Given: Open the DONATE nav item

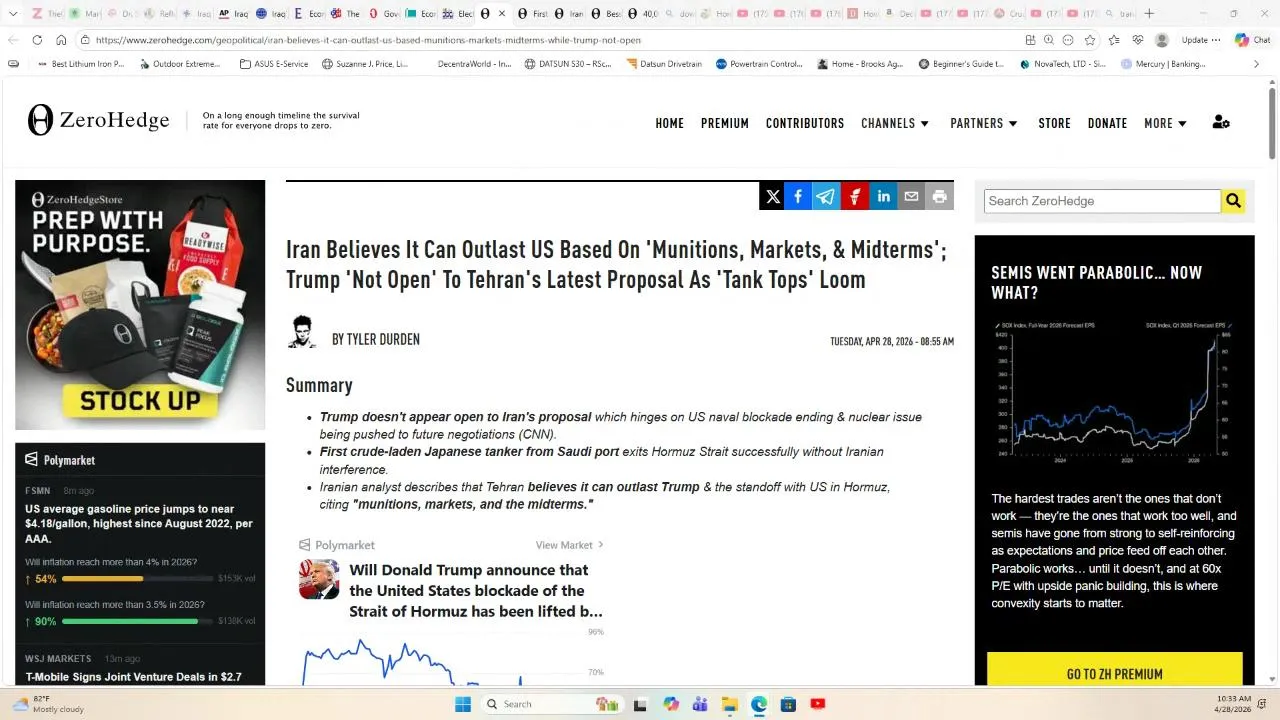Looking at the screenshot, I should 1107,123.
